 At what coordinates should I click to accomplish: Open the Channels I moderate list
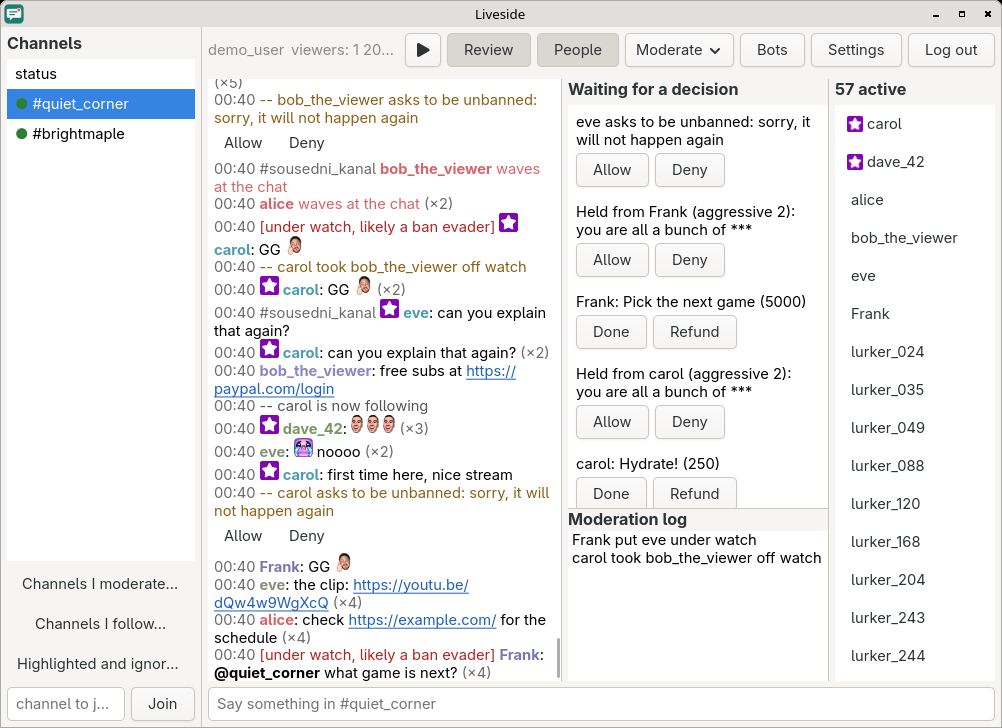pyautogui.click(x=100, y=584)
